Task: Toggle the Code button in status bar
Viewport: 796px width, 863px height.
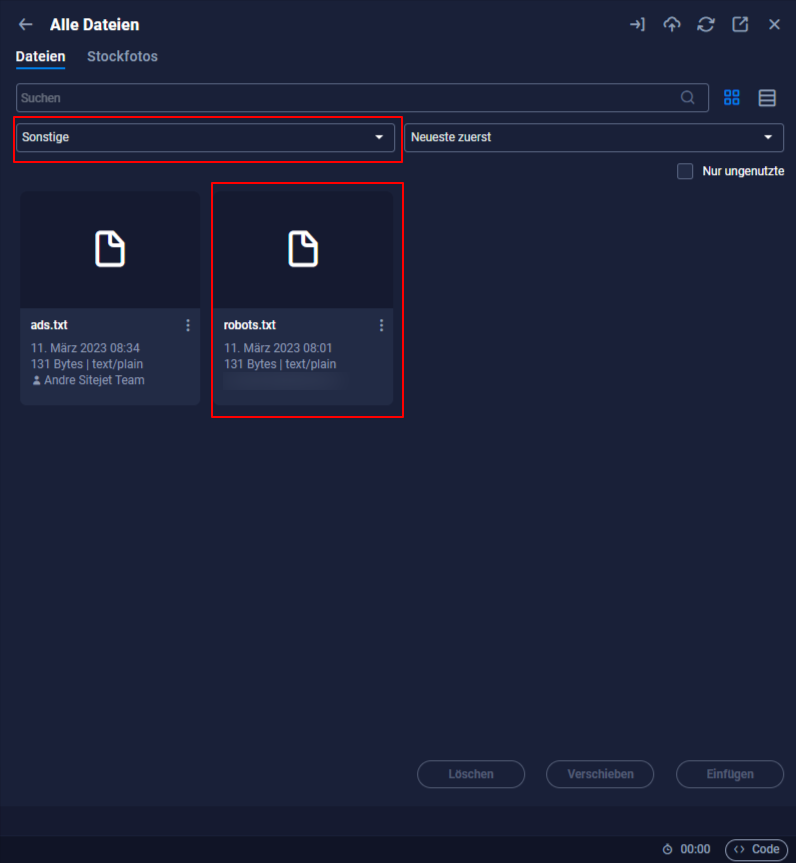Action: (756, 849)
